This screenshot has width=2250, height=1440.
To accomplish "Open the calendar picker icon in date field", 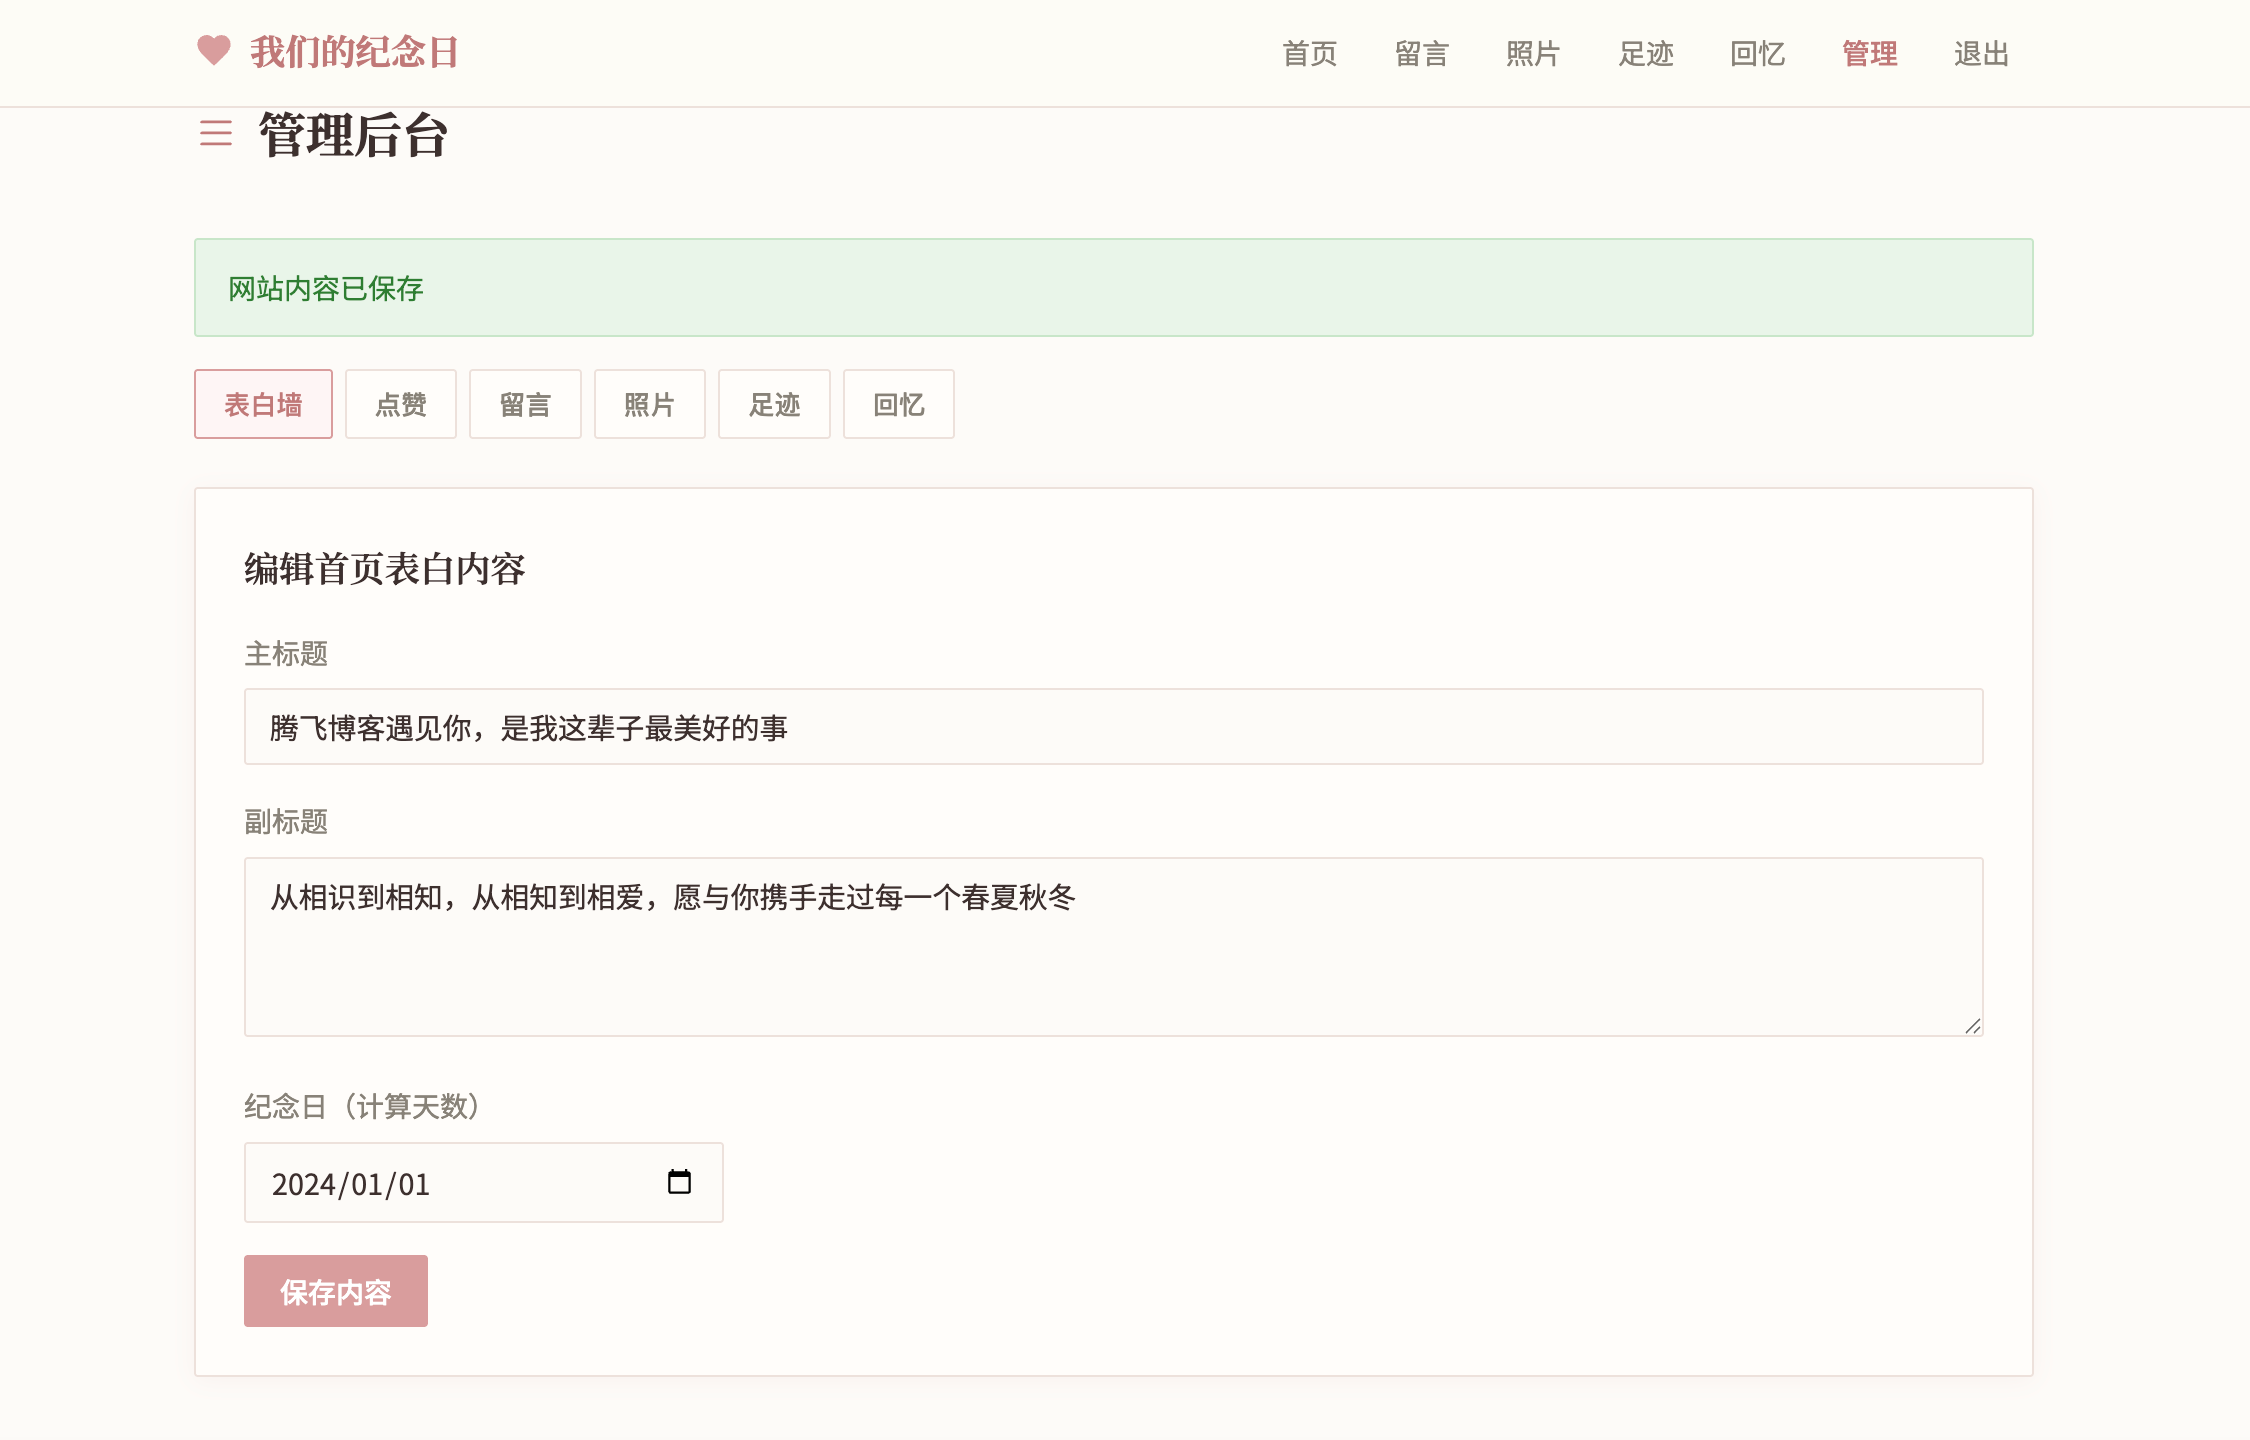I will tap(679, 1182).
